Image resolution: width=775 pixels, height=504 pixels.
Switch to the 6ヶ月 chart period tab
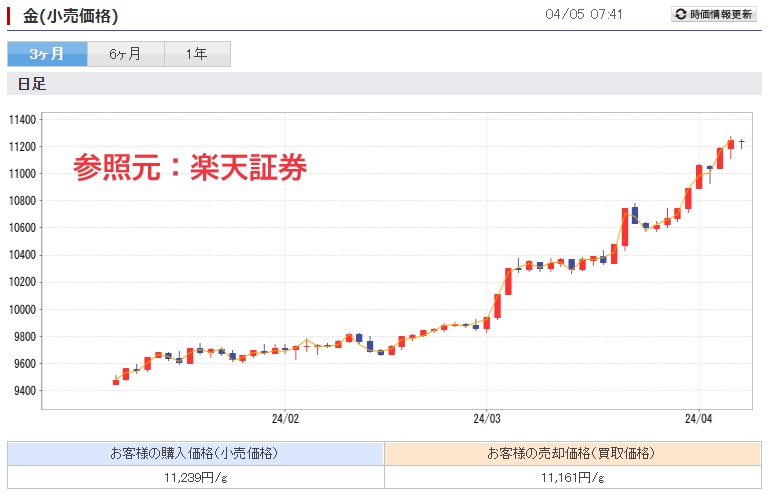pos(126,54)
